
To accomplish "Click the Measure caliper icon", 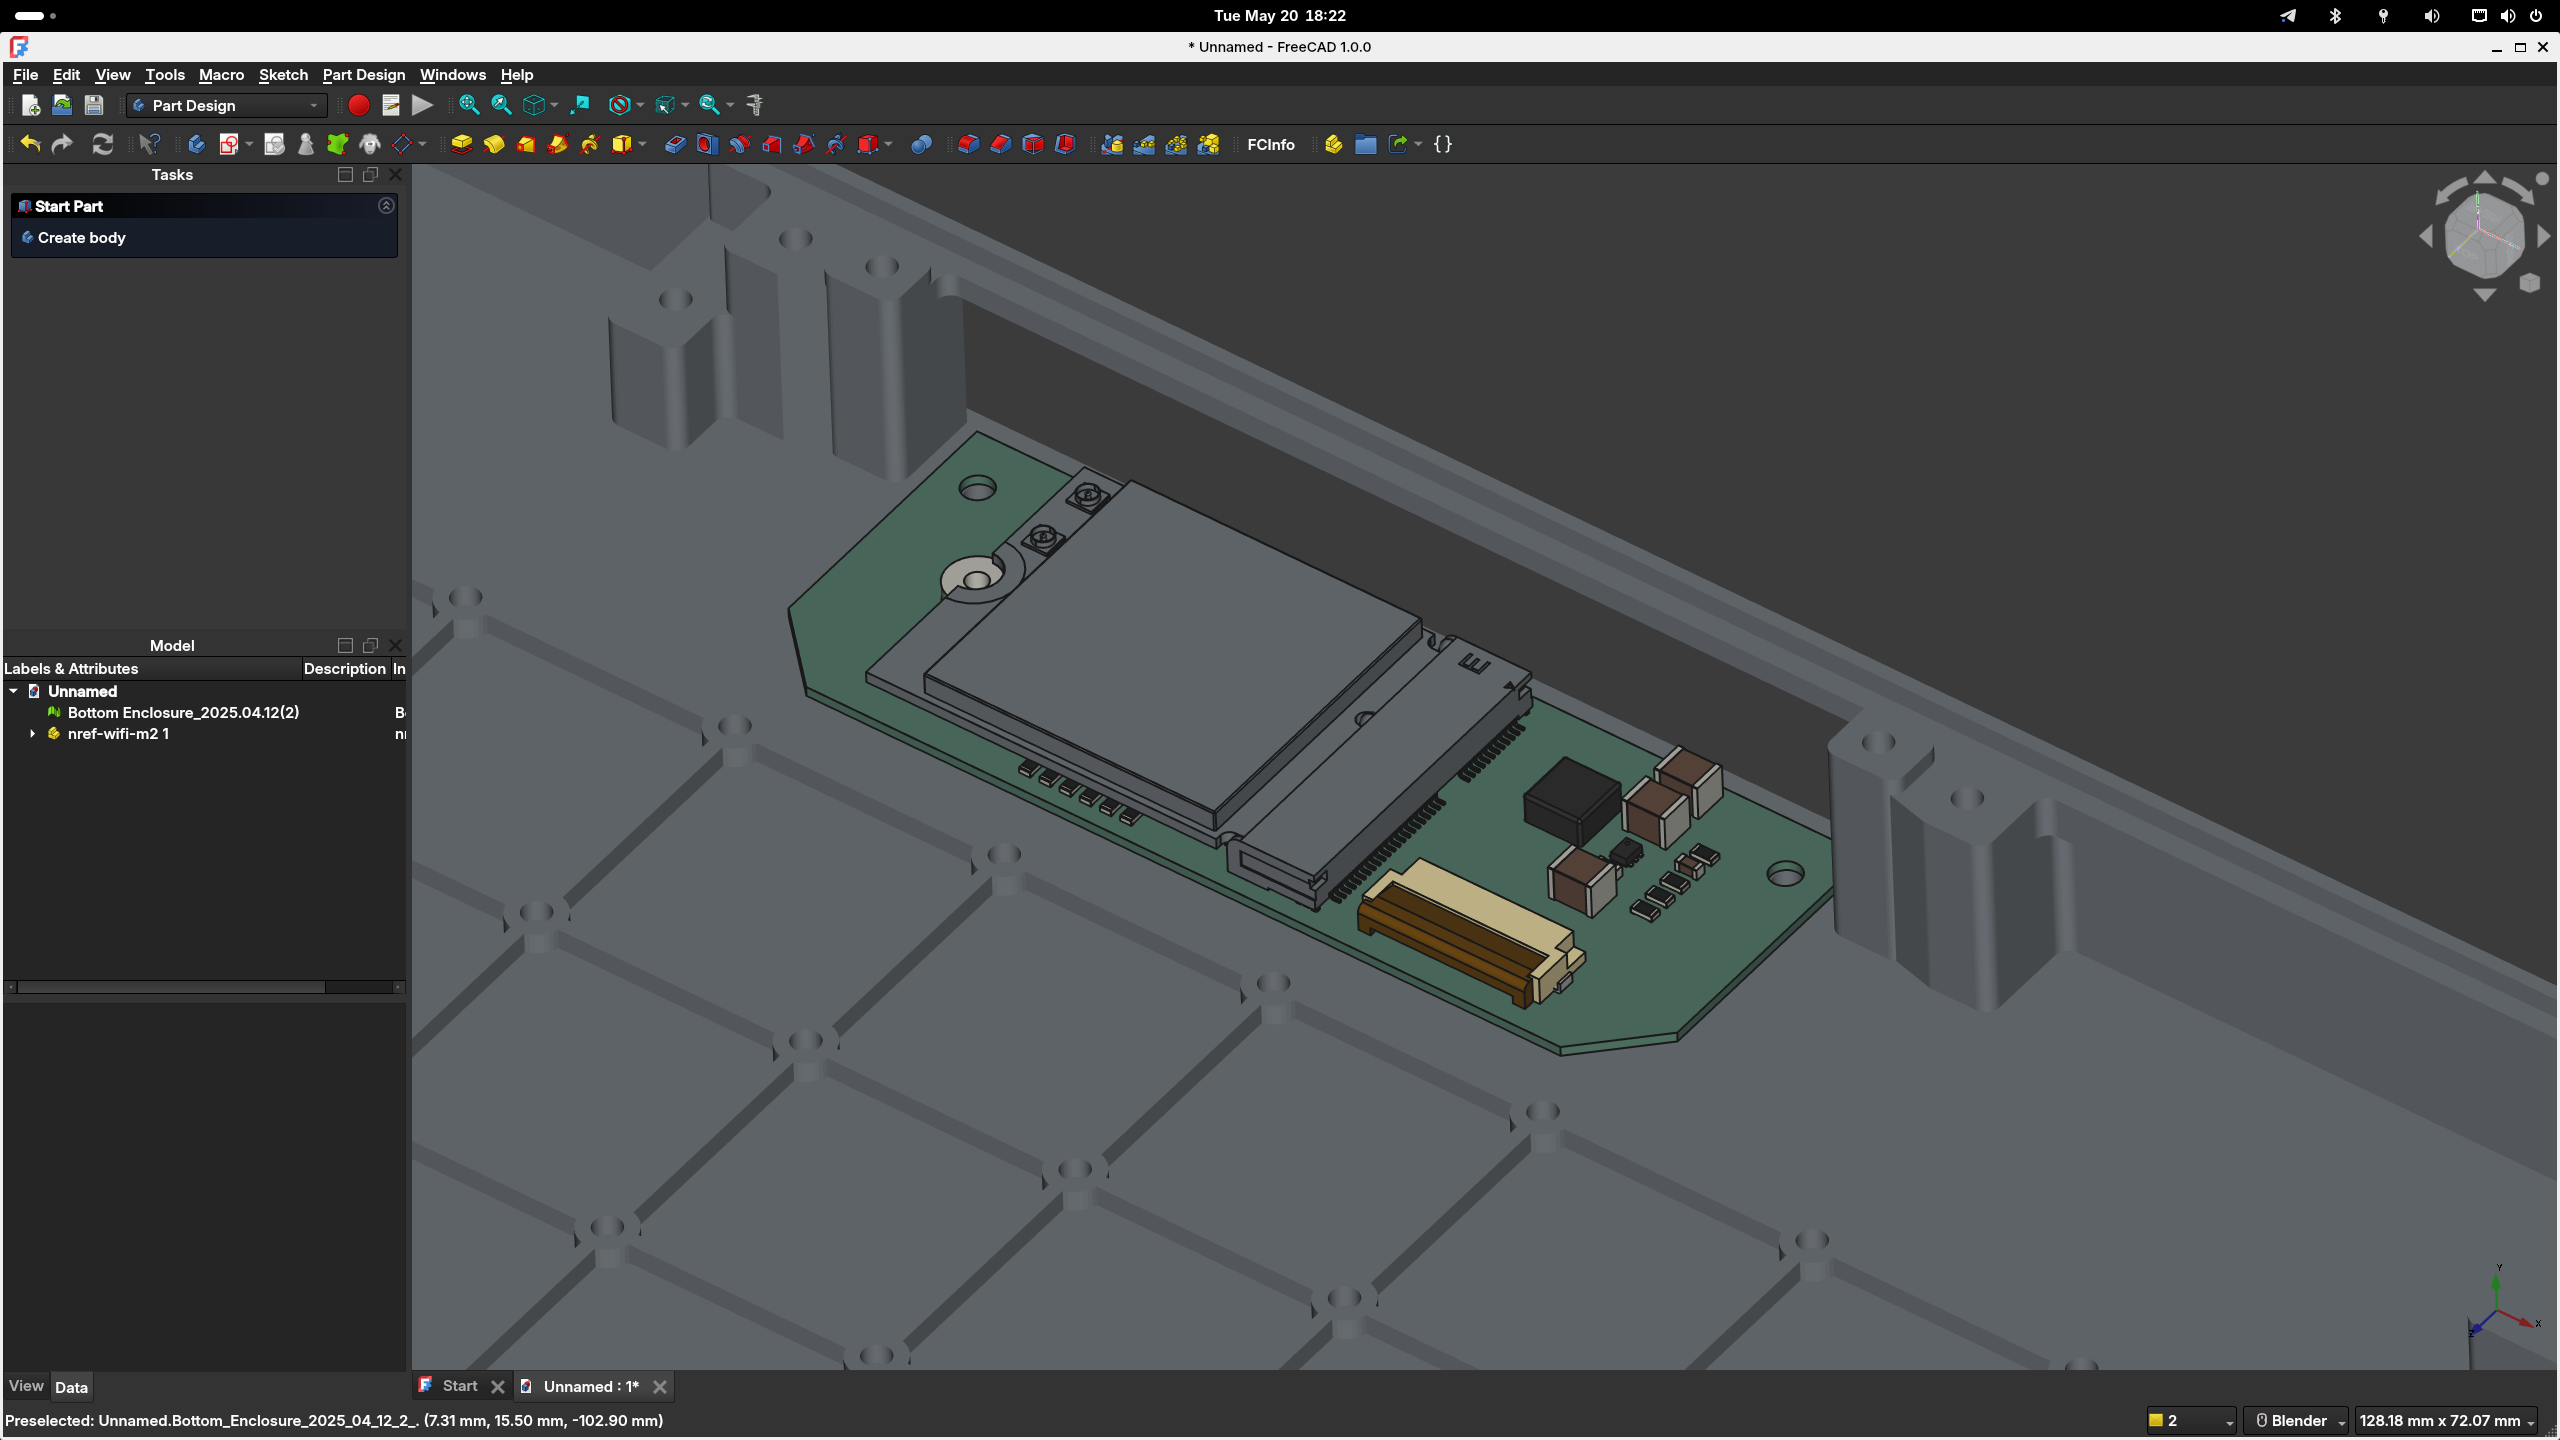I will click(755, 105).
